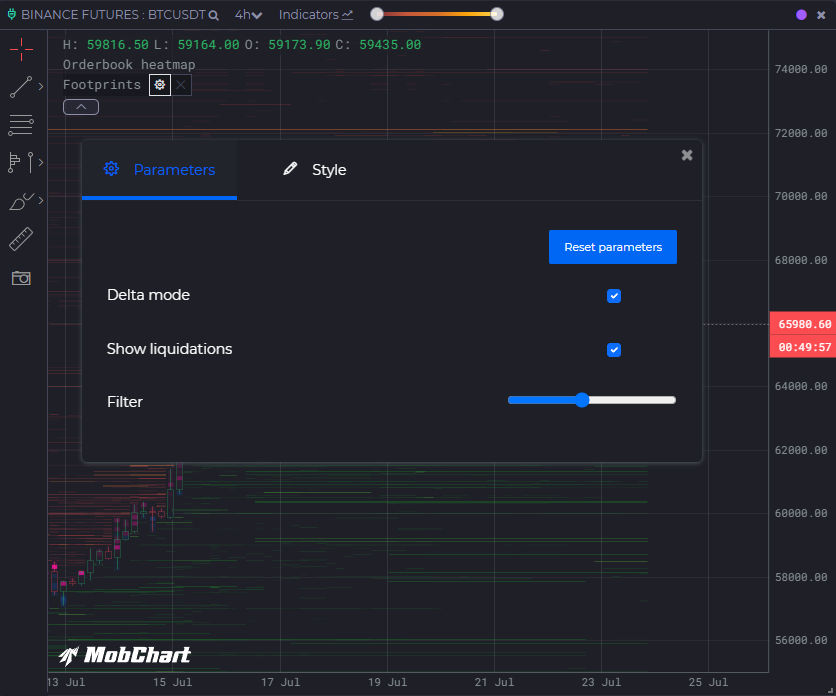Click the close value 59435.00

(x=390, y=45)
